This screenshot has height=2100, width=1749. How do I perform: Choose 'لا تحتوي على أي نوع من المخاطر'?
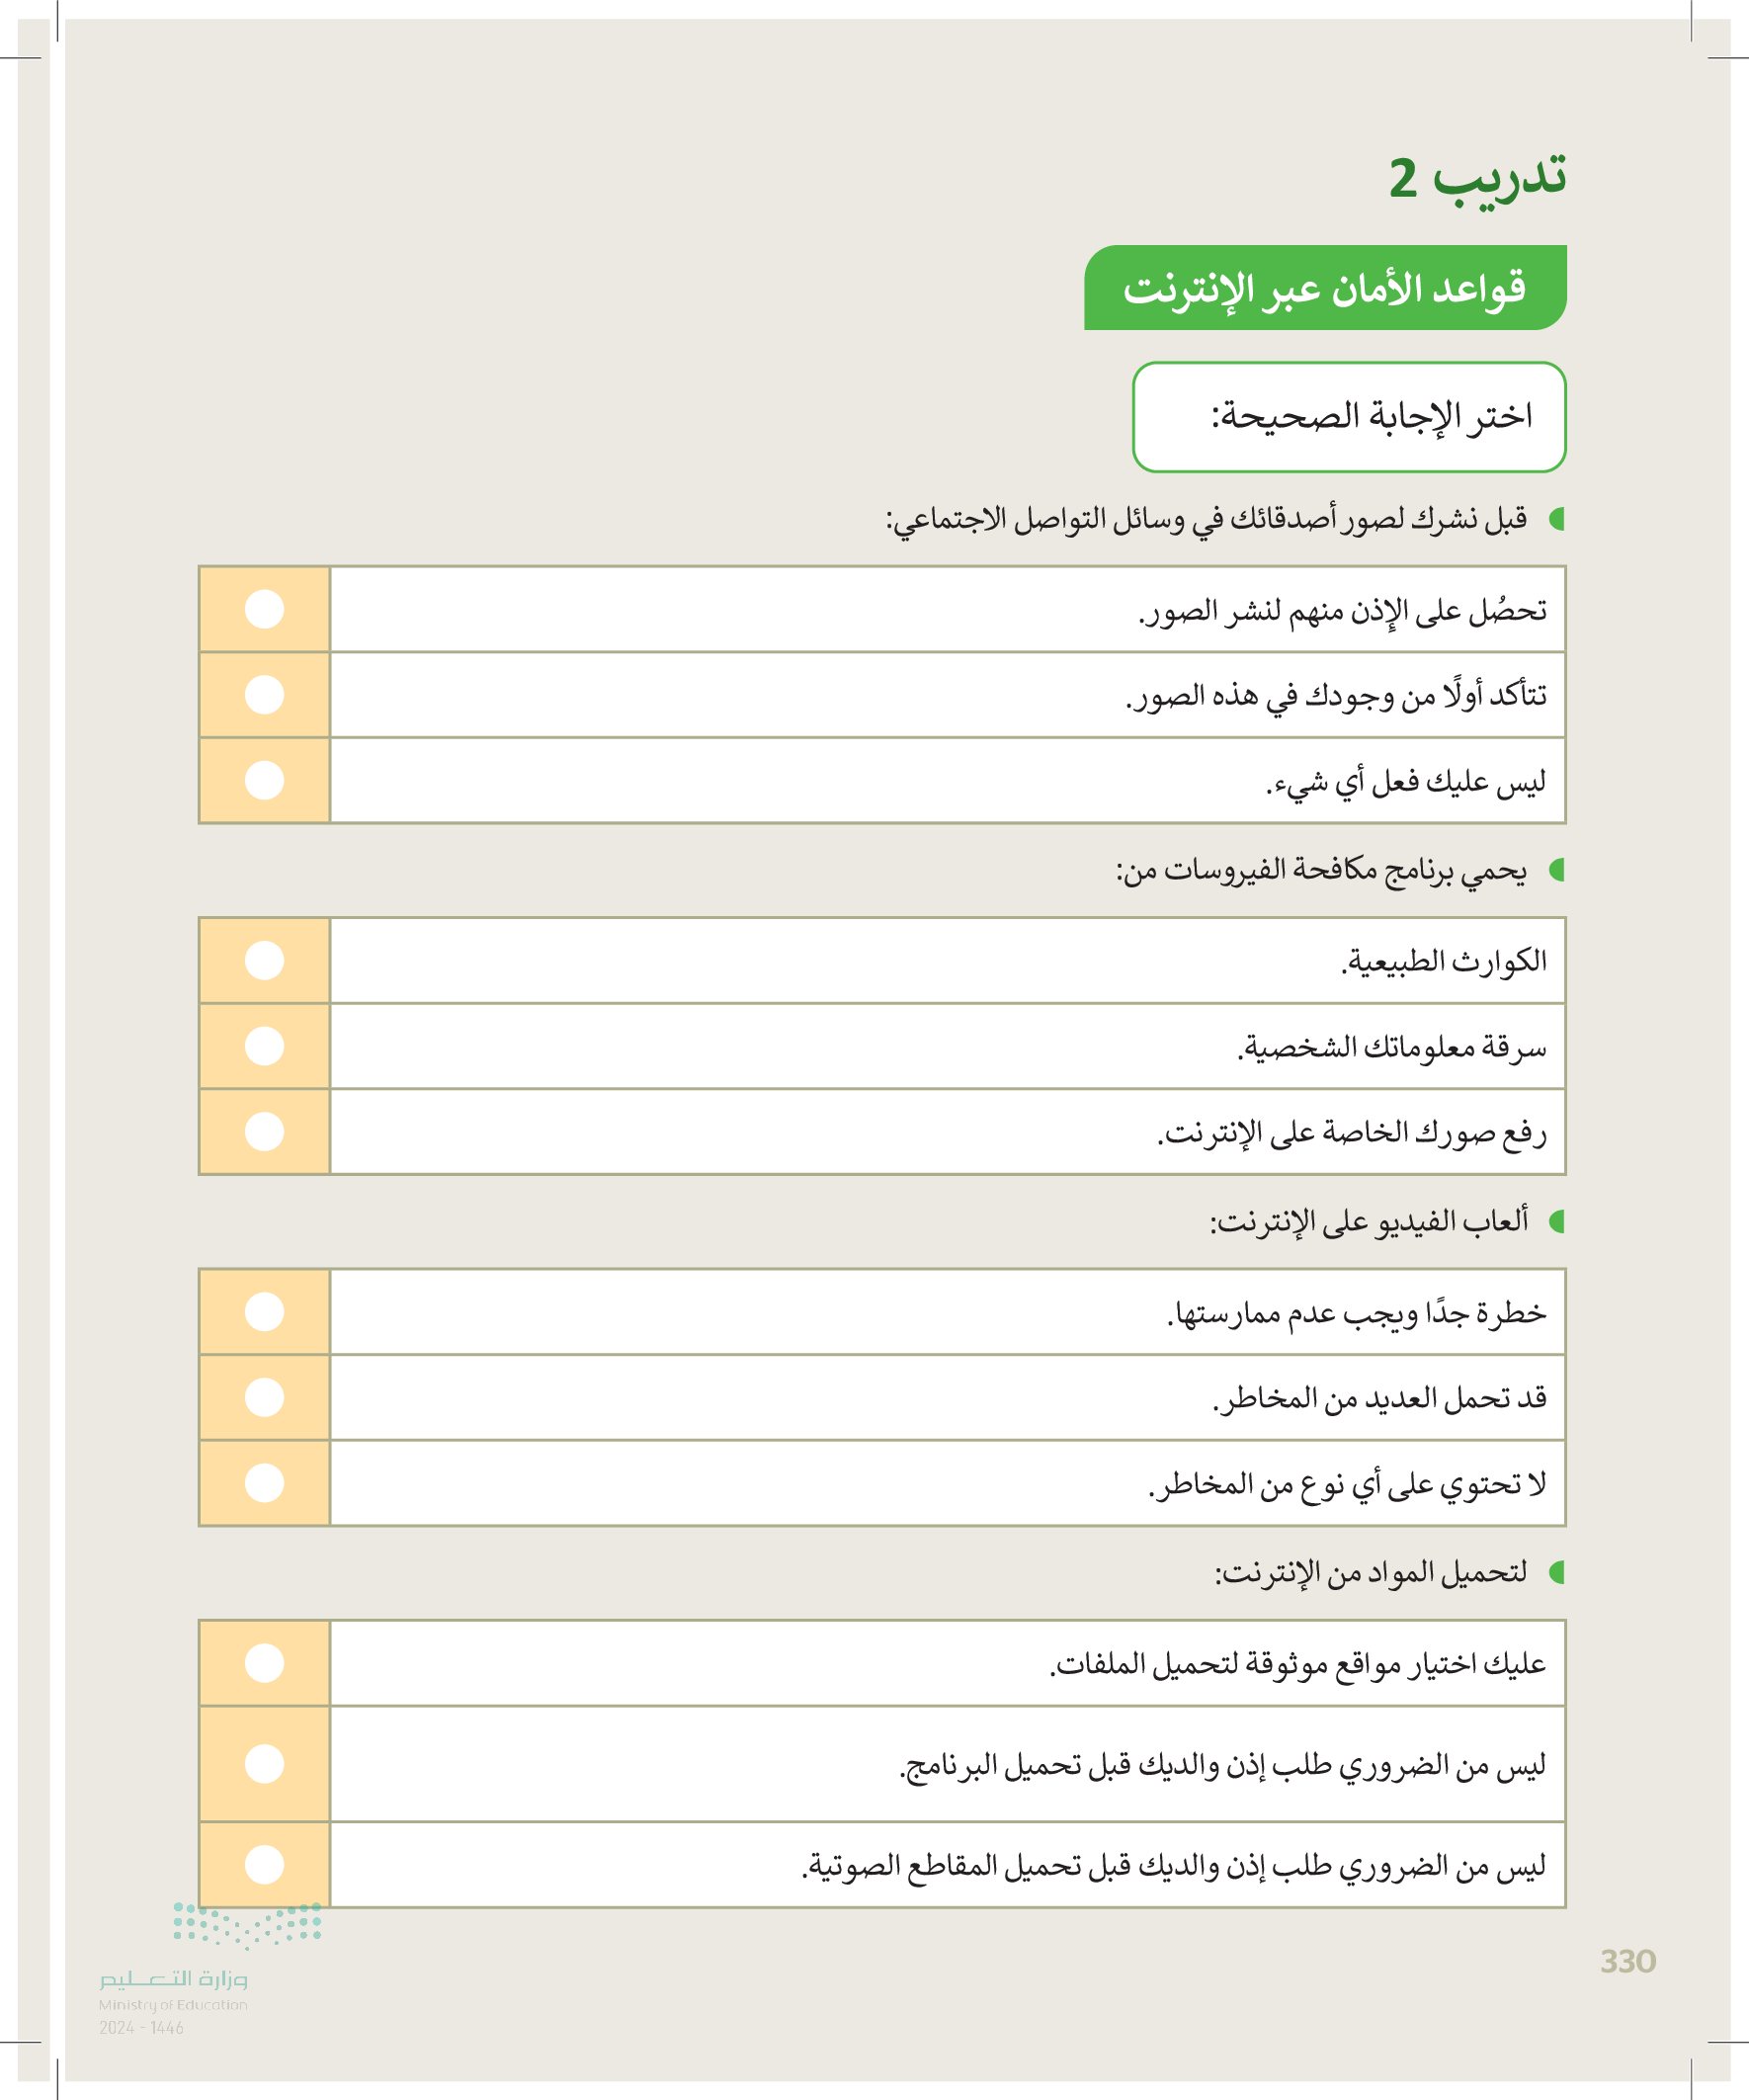(x=264, y=1482)
